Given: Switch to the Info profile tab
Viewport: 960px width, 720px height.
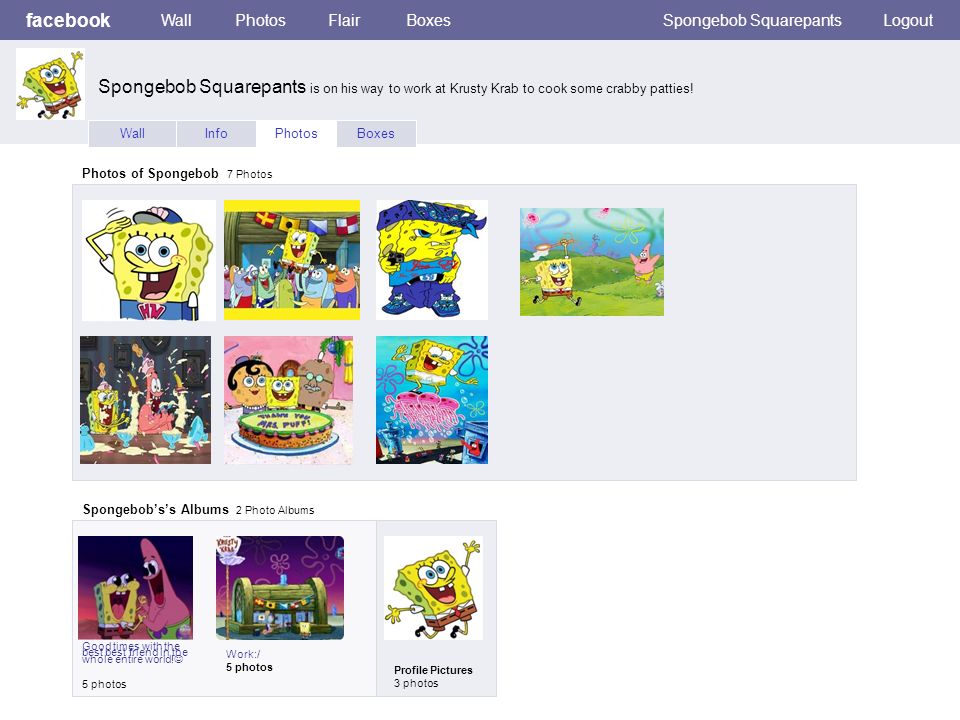Looking at the screenshot, I should [x=216, y=133].
